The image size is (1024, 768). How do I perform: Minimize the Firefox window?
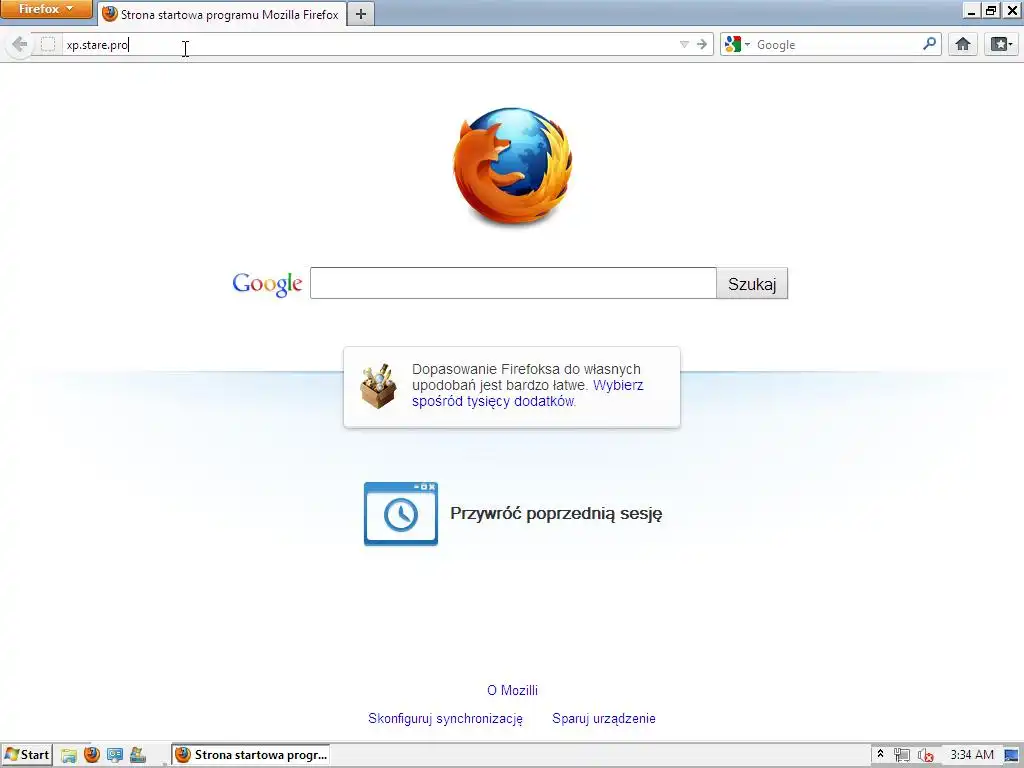(972, 10)
